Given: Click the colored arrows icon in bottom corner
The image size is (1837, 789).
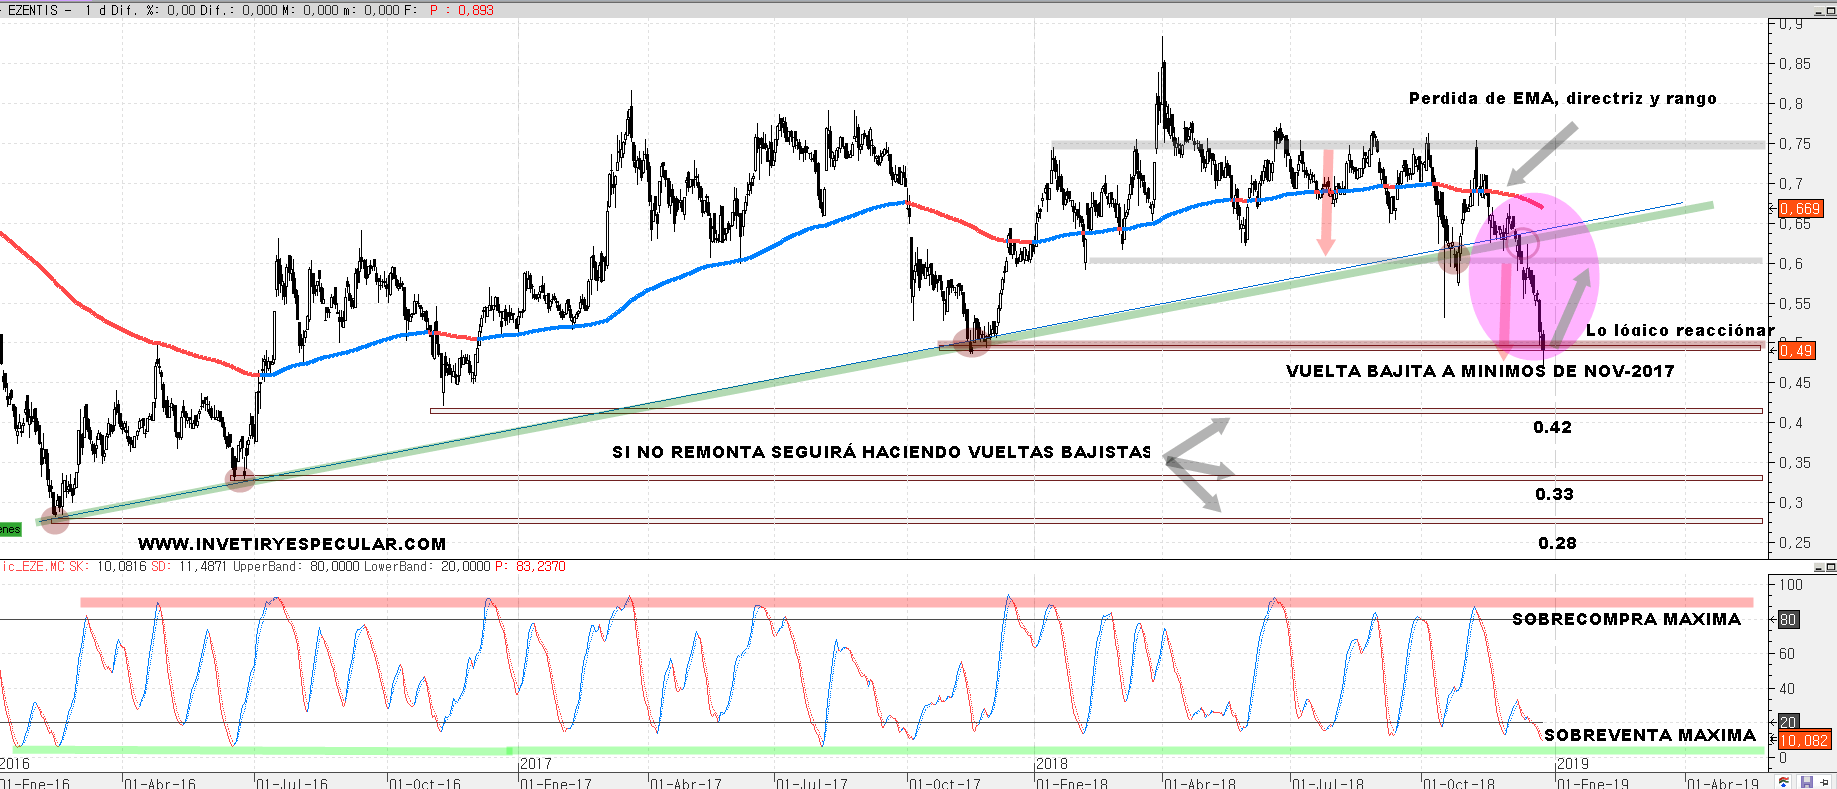Looking at the screenshot, I should 1784,782.
